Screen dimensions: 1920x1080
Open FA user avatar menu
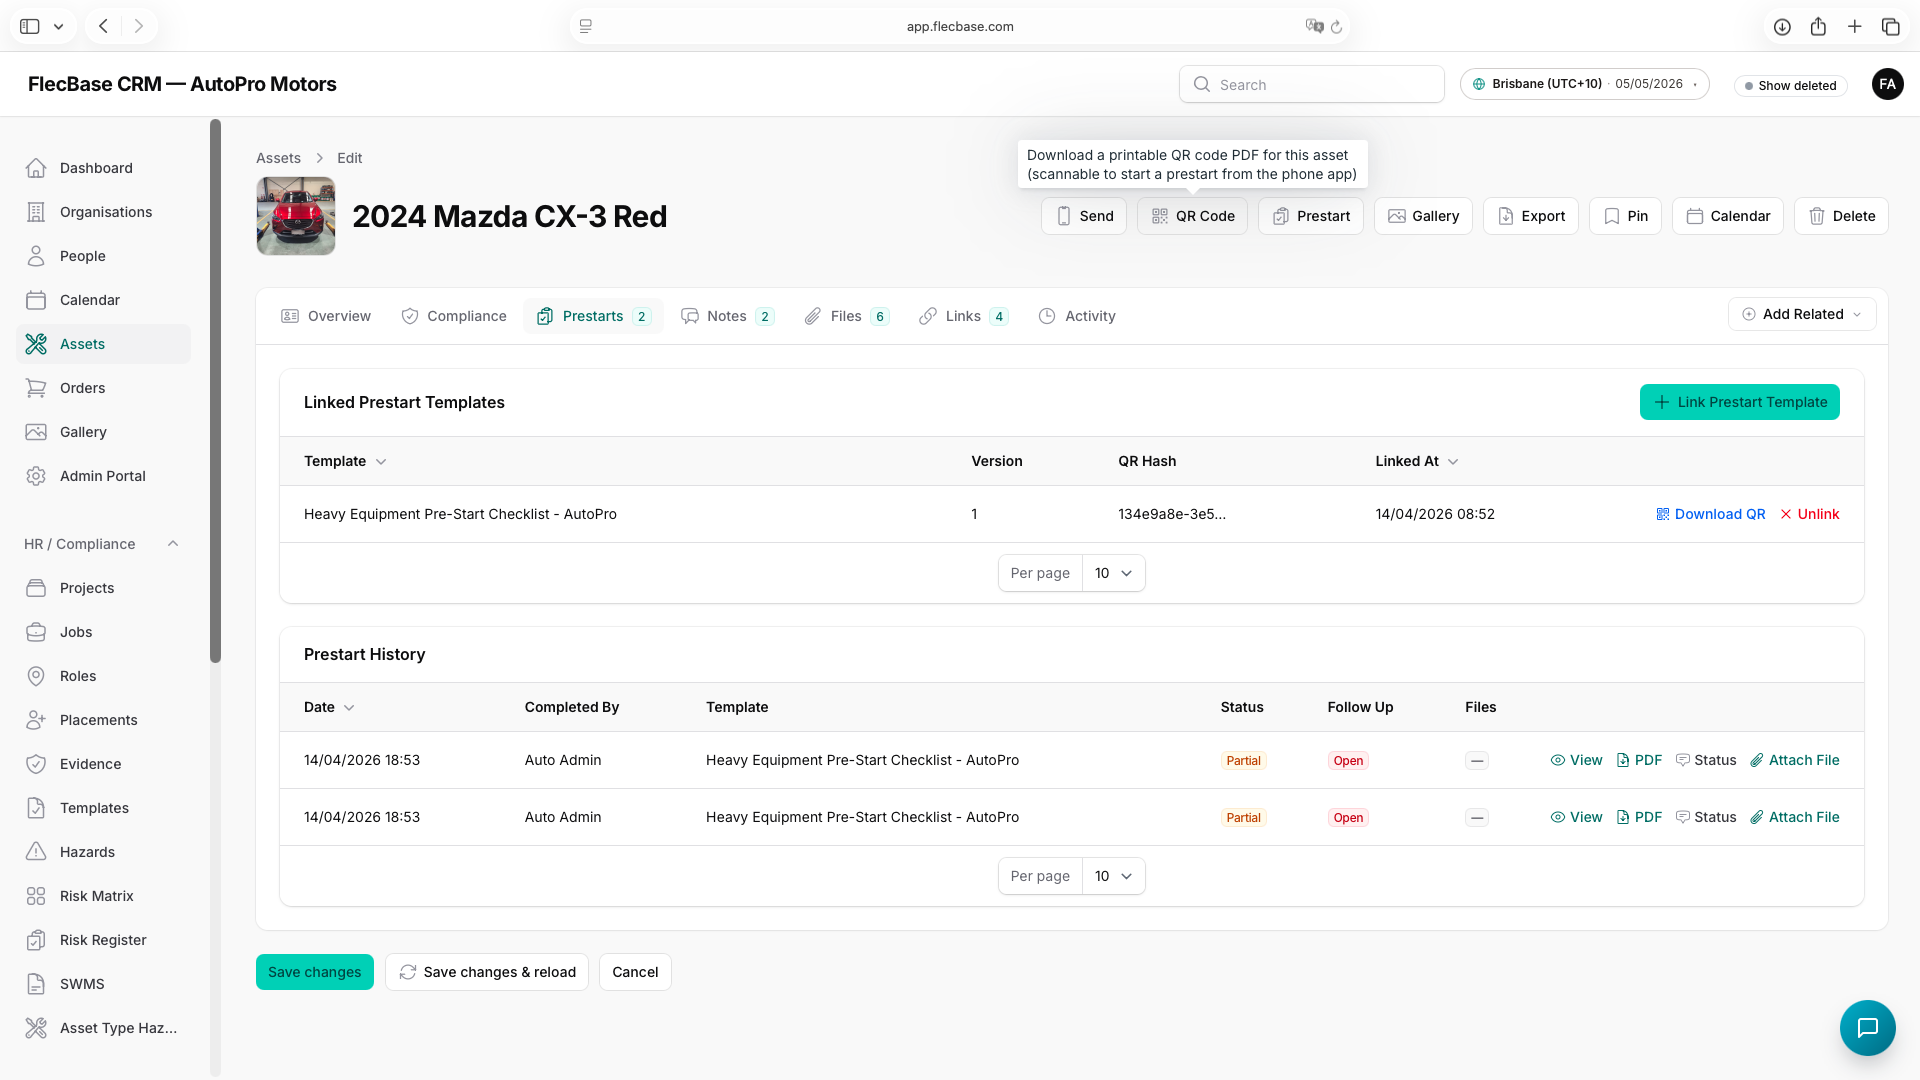tap(1887, 84)
